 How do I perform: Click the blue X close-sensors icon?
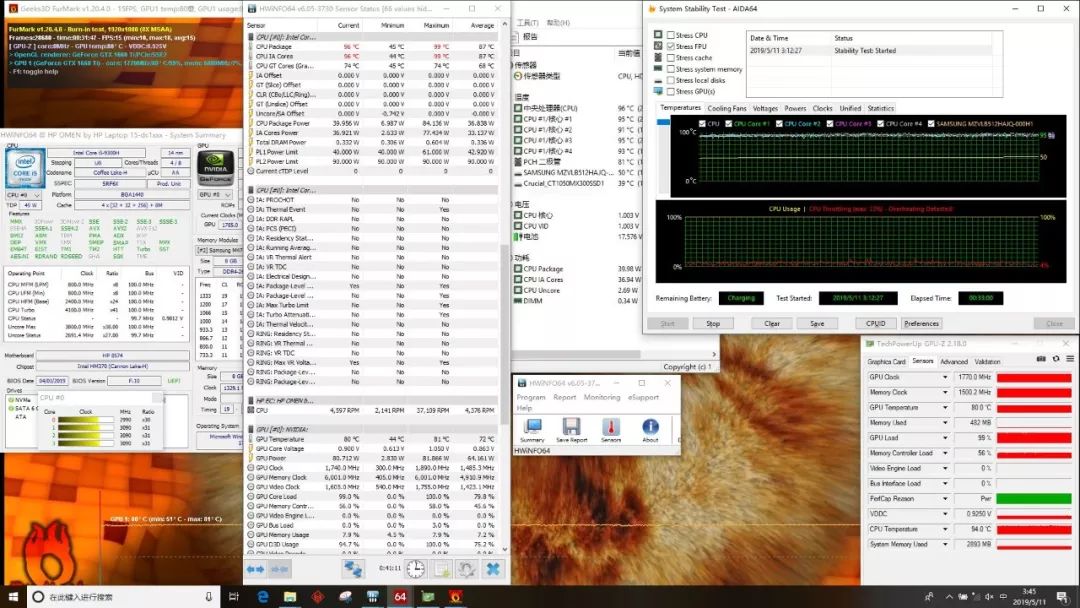(x=492, y=568)
